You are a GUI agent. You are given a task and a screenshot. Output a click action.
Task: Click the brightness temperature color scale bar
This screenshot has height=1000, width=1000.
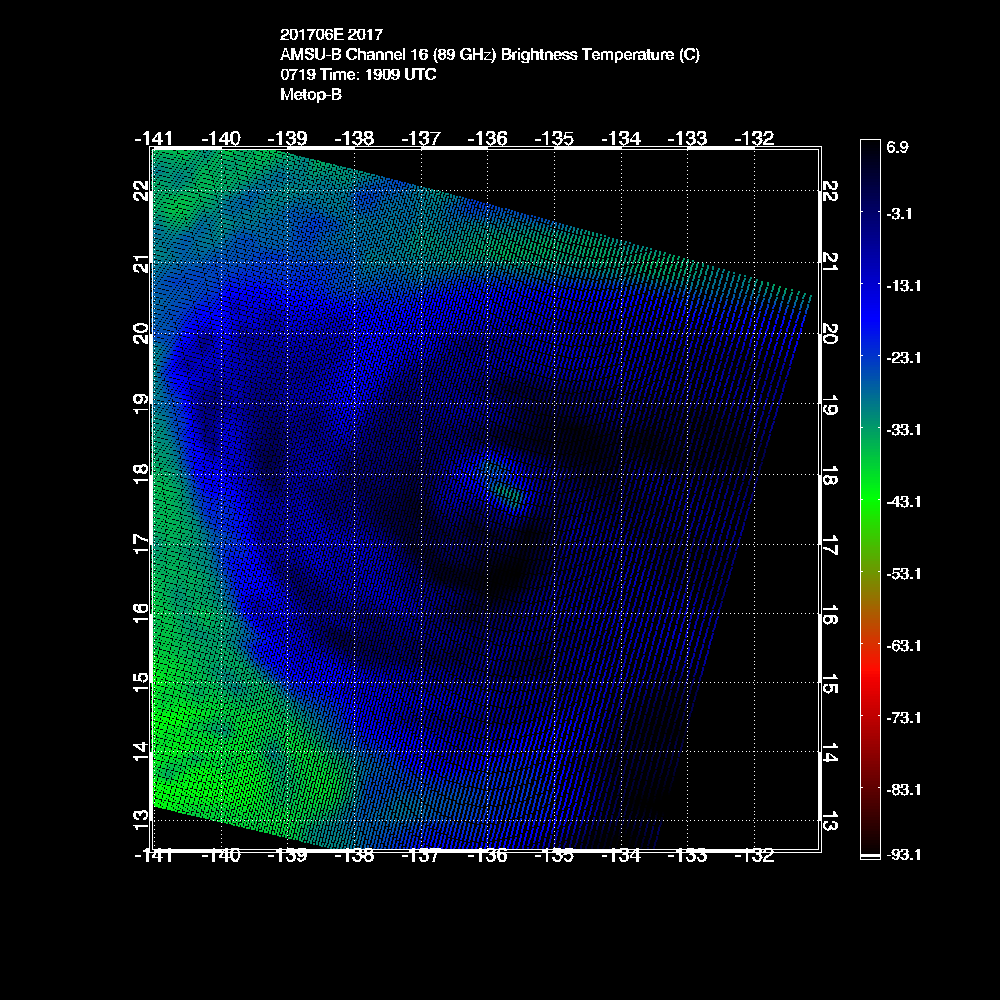pos(871,499)
